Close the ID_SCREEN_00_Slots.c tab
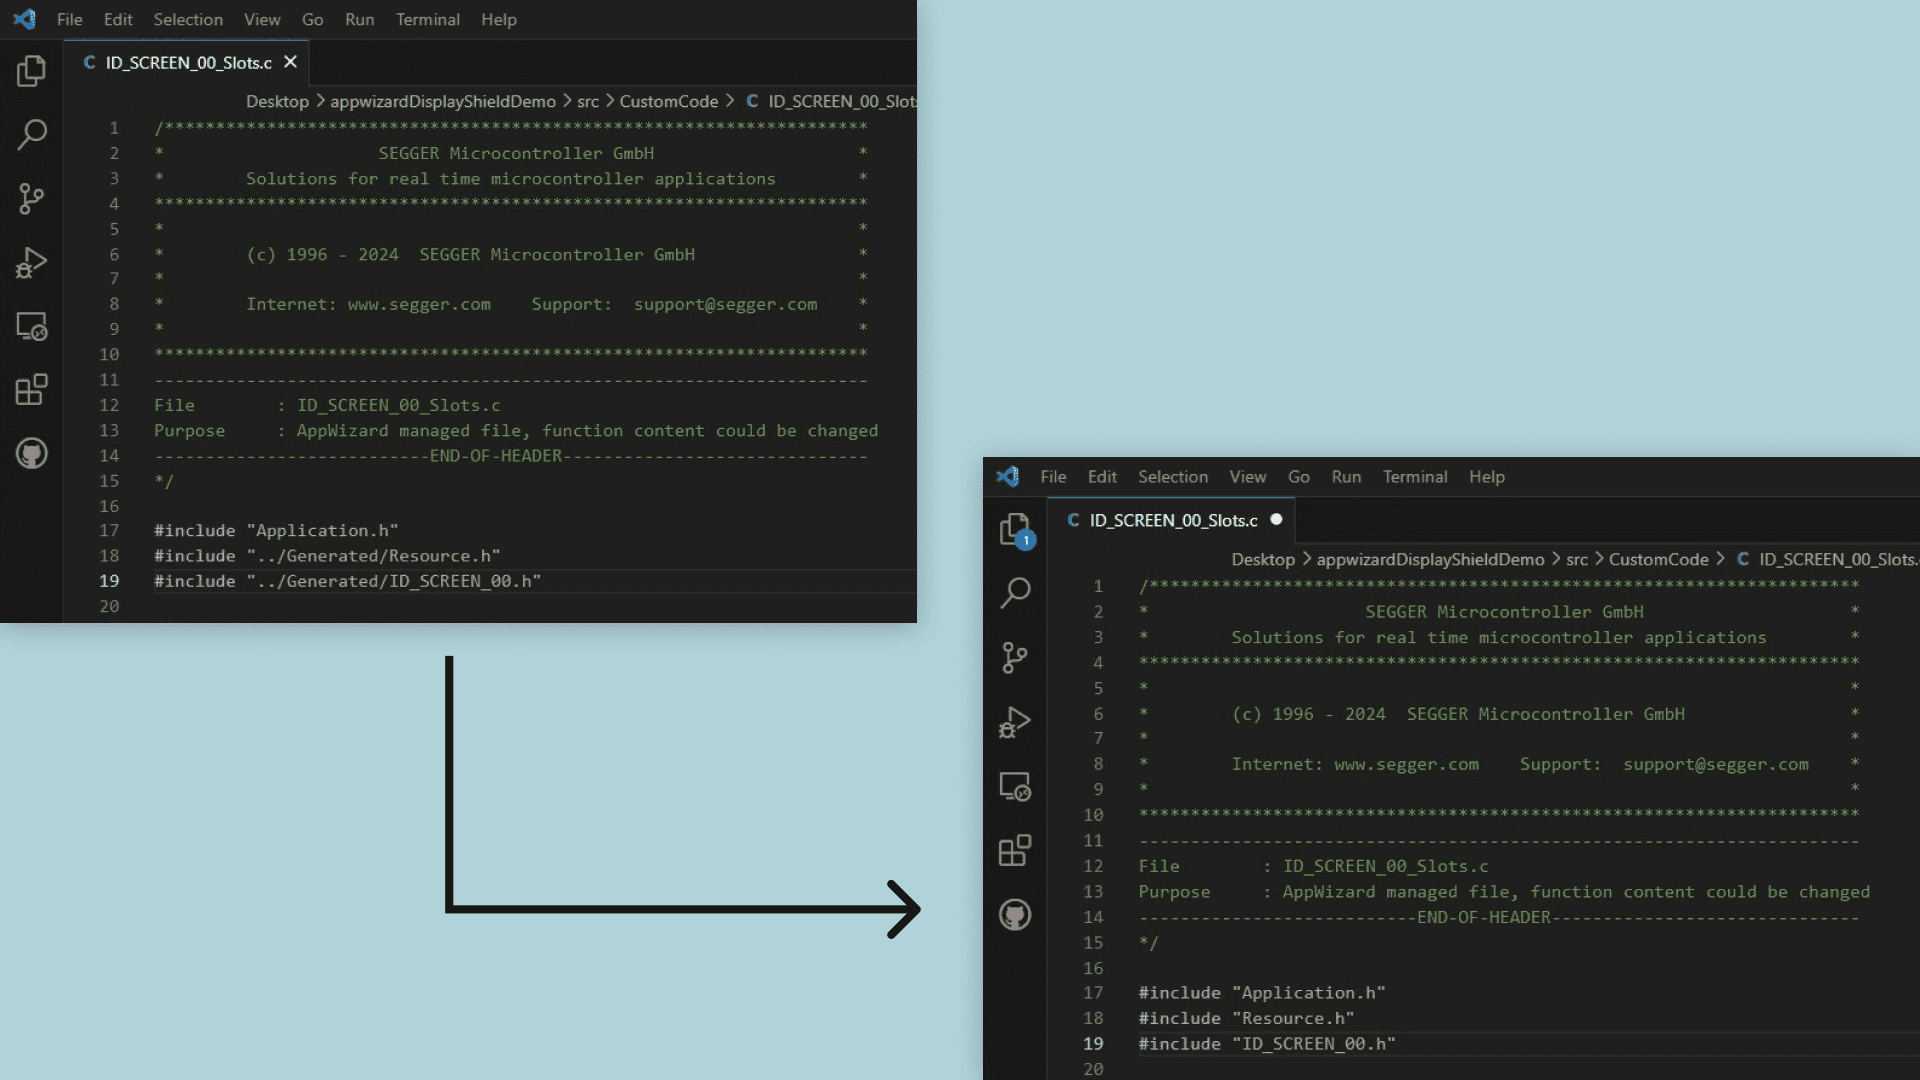1920x1080 pixels. pyautogui.click(x=290, y=61)
